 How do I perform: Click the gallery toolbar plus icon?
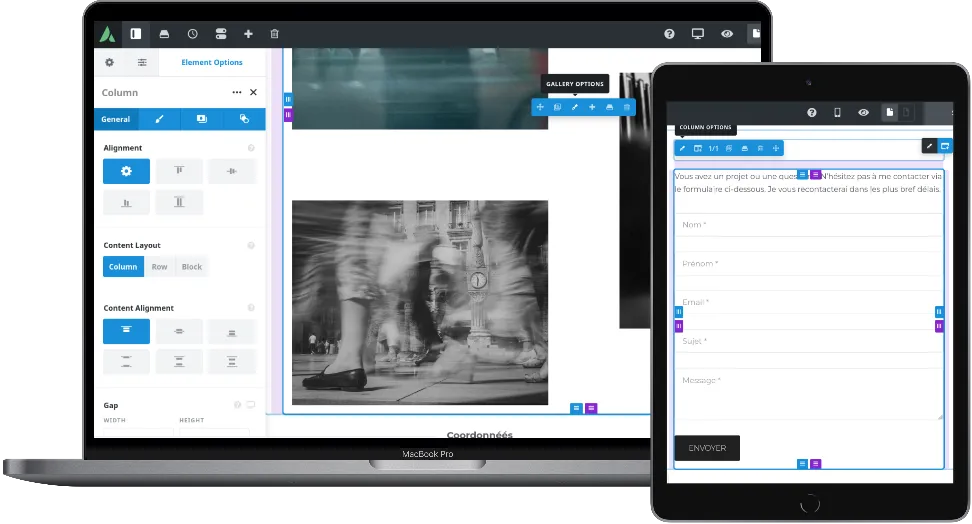tap(592, 107)
